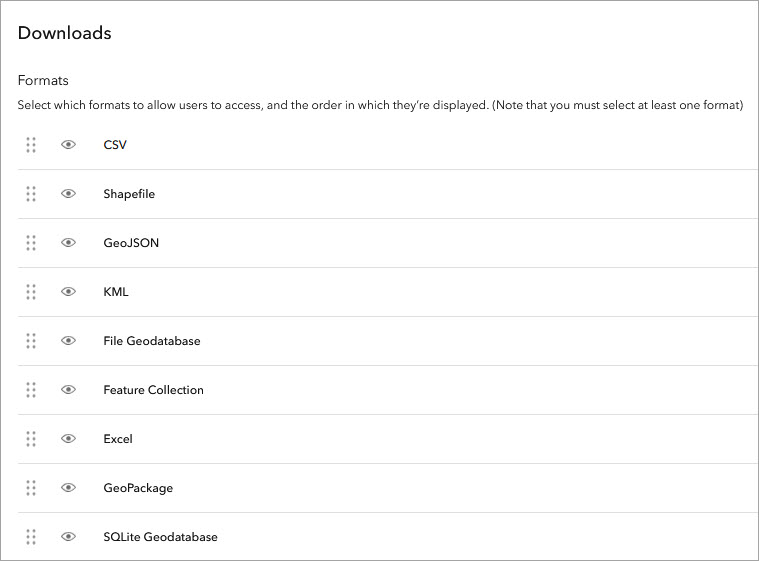Disable File Geodatabase format visibility
Viewport: 759px width, 561px height.
point(68,341)
